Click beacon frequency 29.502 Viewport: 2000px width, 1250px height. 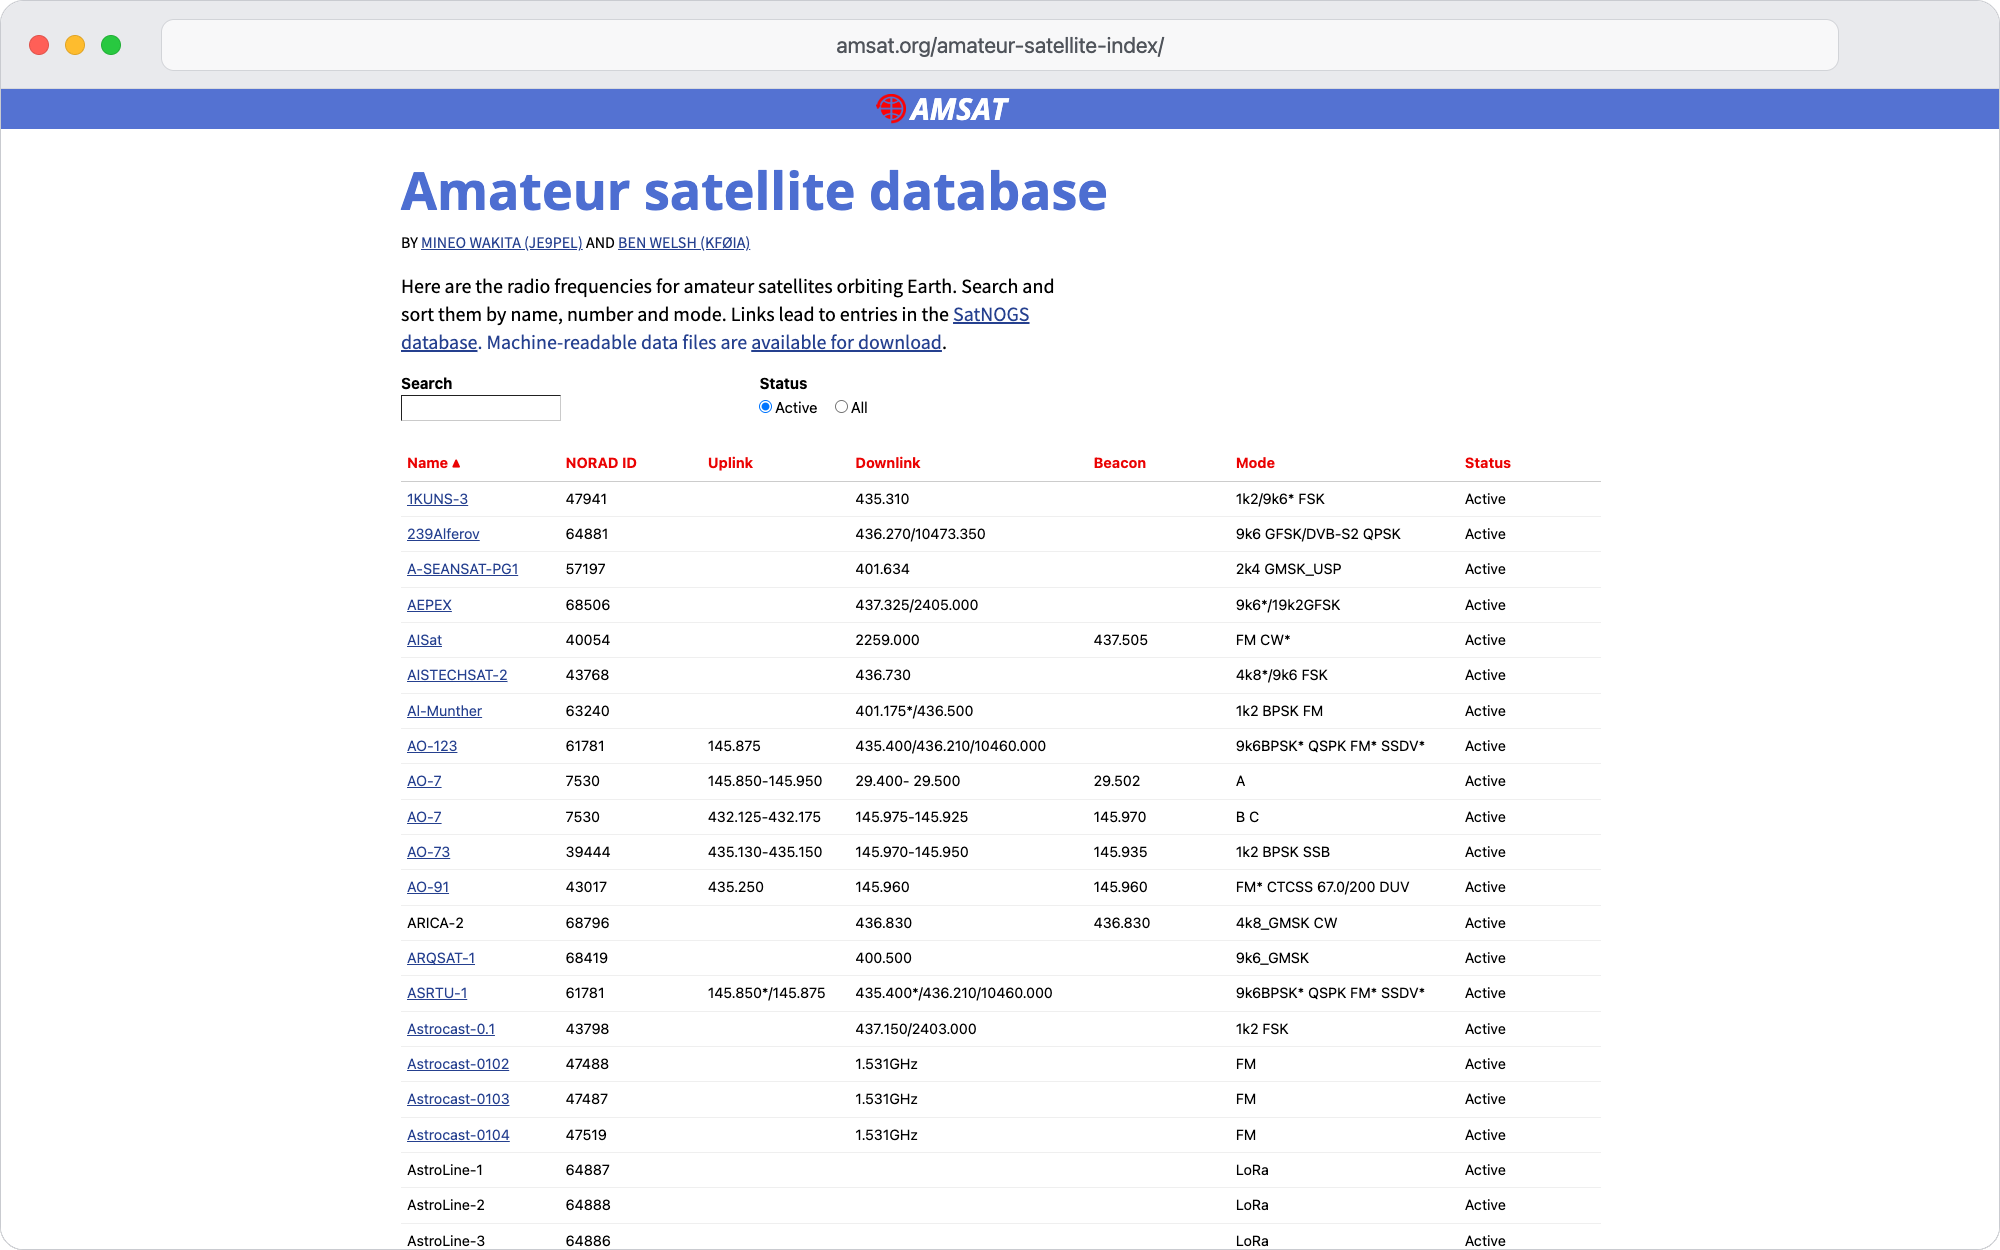coord(1117,781)
